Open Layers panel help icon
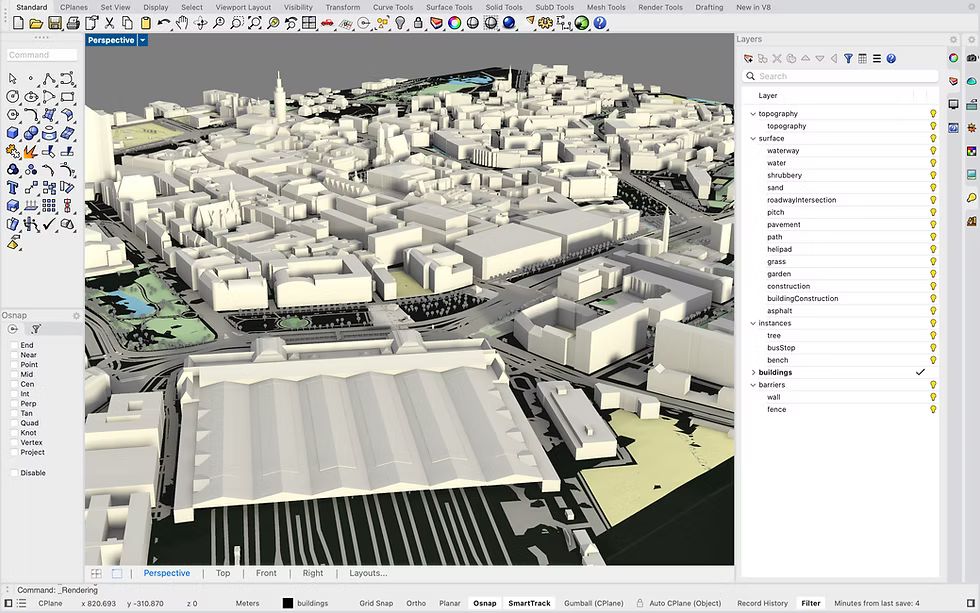Screen dimensions: 980x613 click(890, 59)
